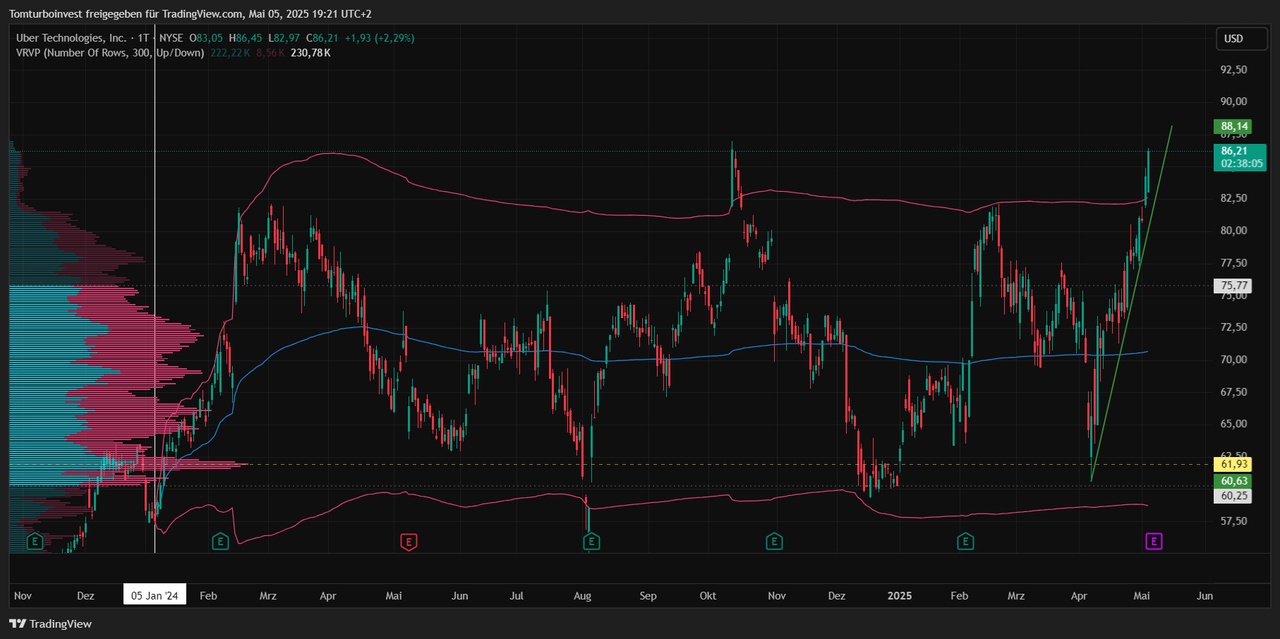Click the green earnings marker above Feb 2024
The width and height of the screenshot is (1280, 639).
220,541
